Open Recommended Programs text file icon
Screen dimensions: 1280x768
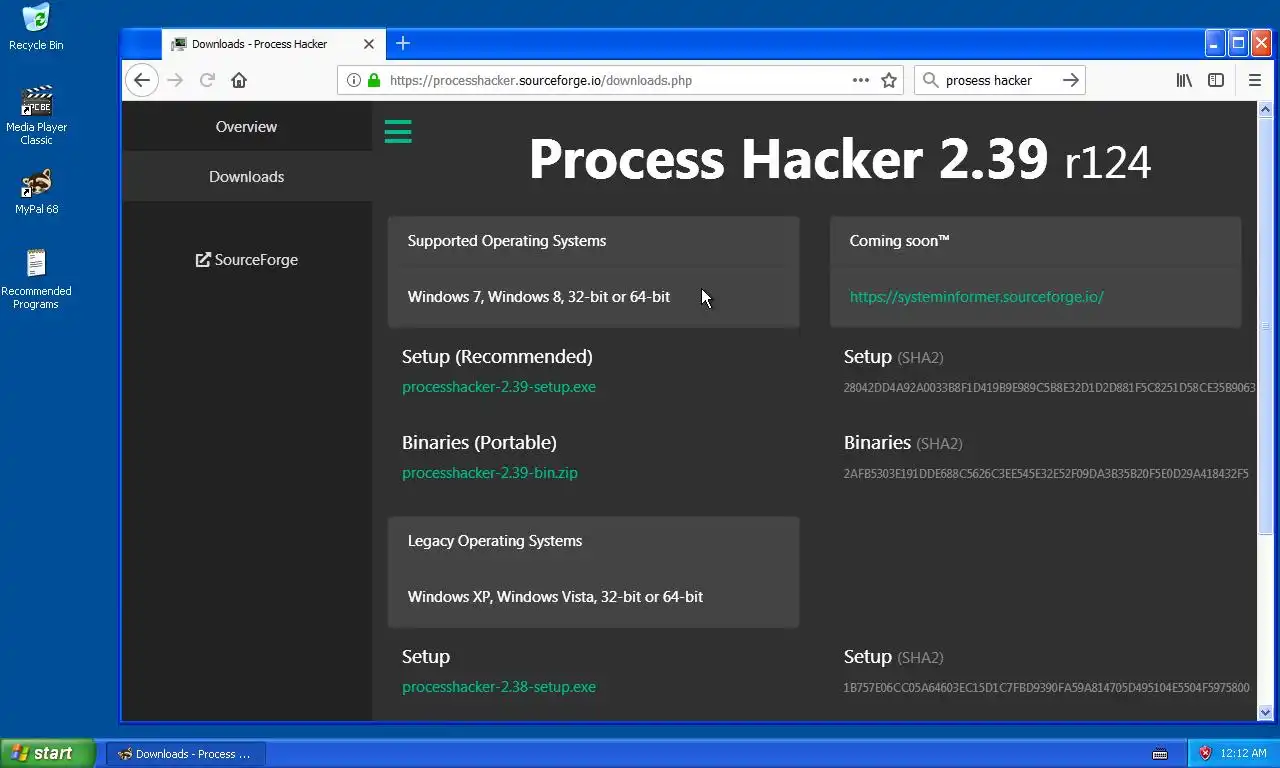(x=36, y=279)
